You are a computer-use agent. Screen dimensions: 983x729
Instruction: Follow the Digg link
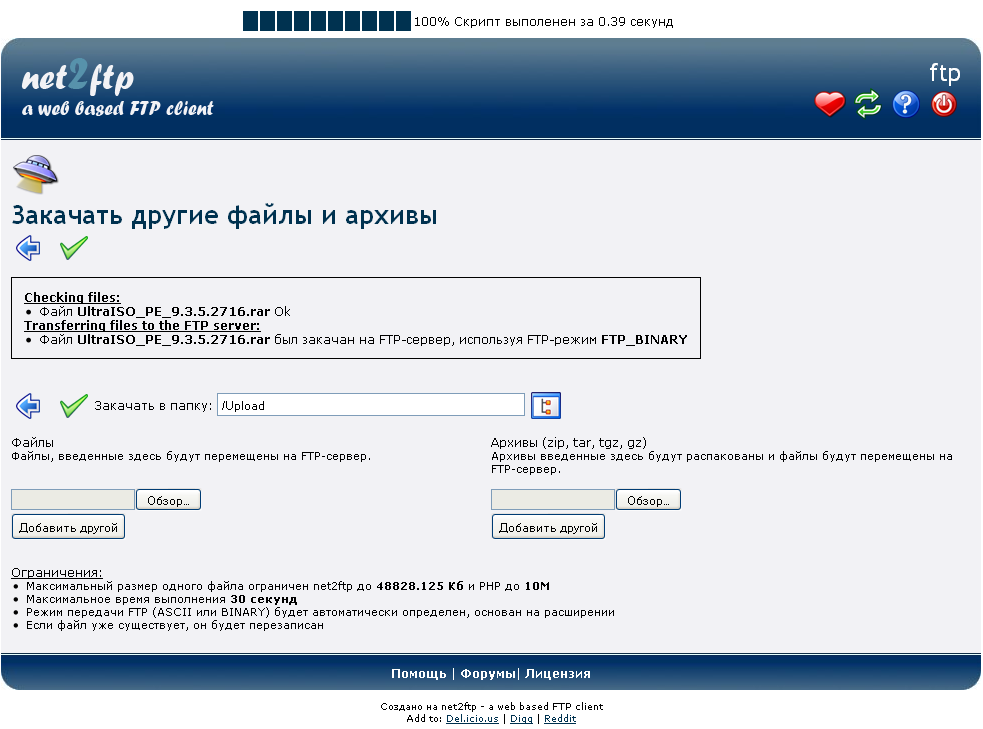521,719
